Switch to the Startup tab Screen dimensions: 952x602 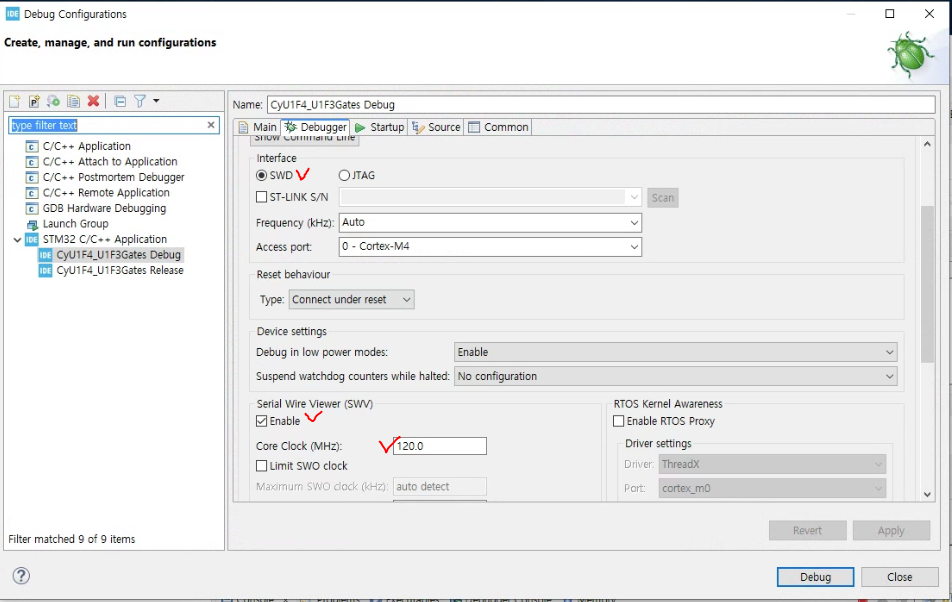coord(379,127)
